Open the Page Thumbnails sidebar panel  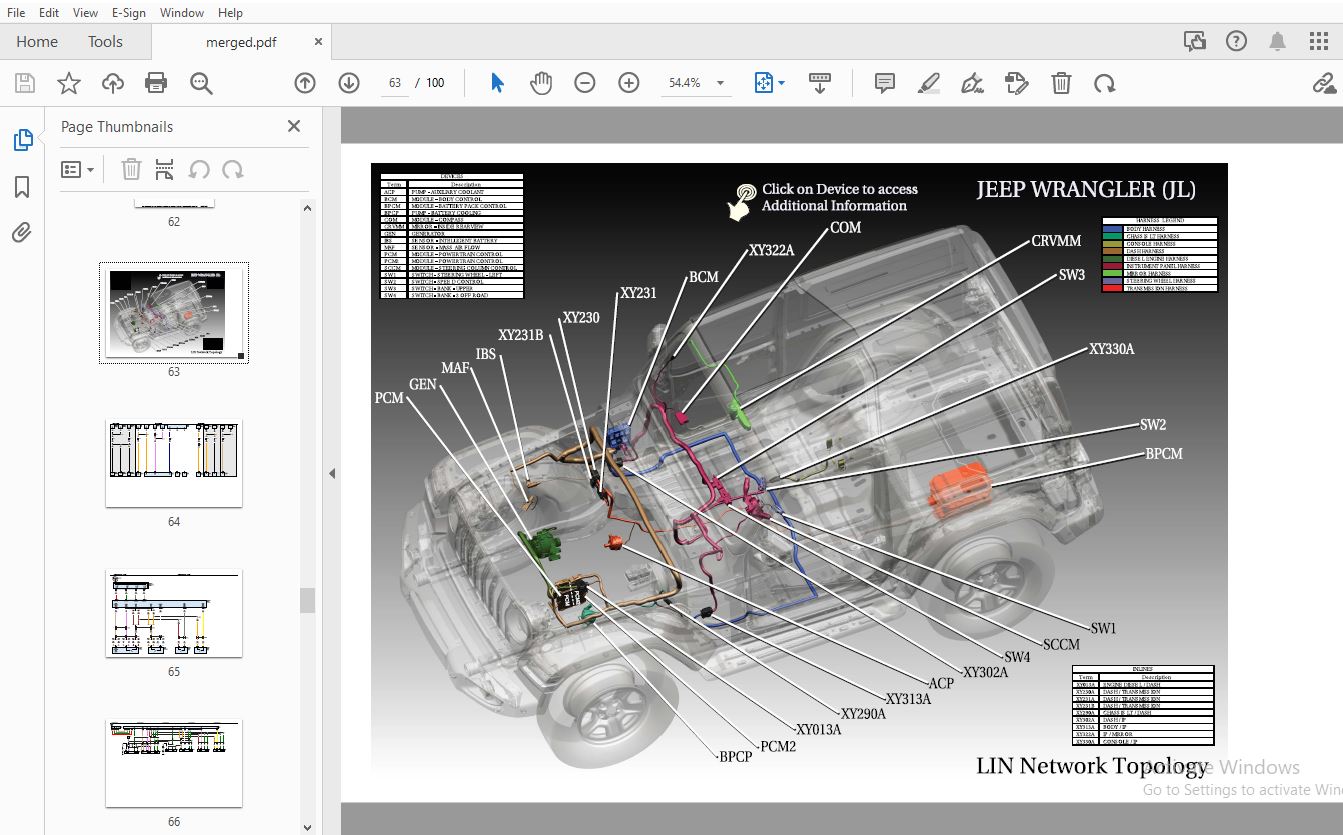22,141
